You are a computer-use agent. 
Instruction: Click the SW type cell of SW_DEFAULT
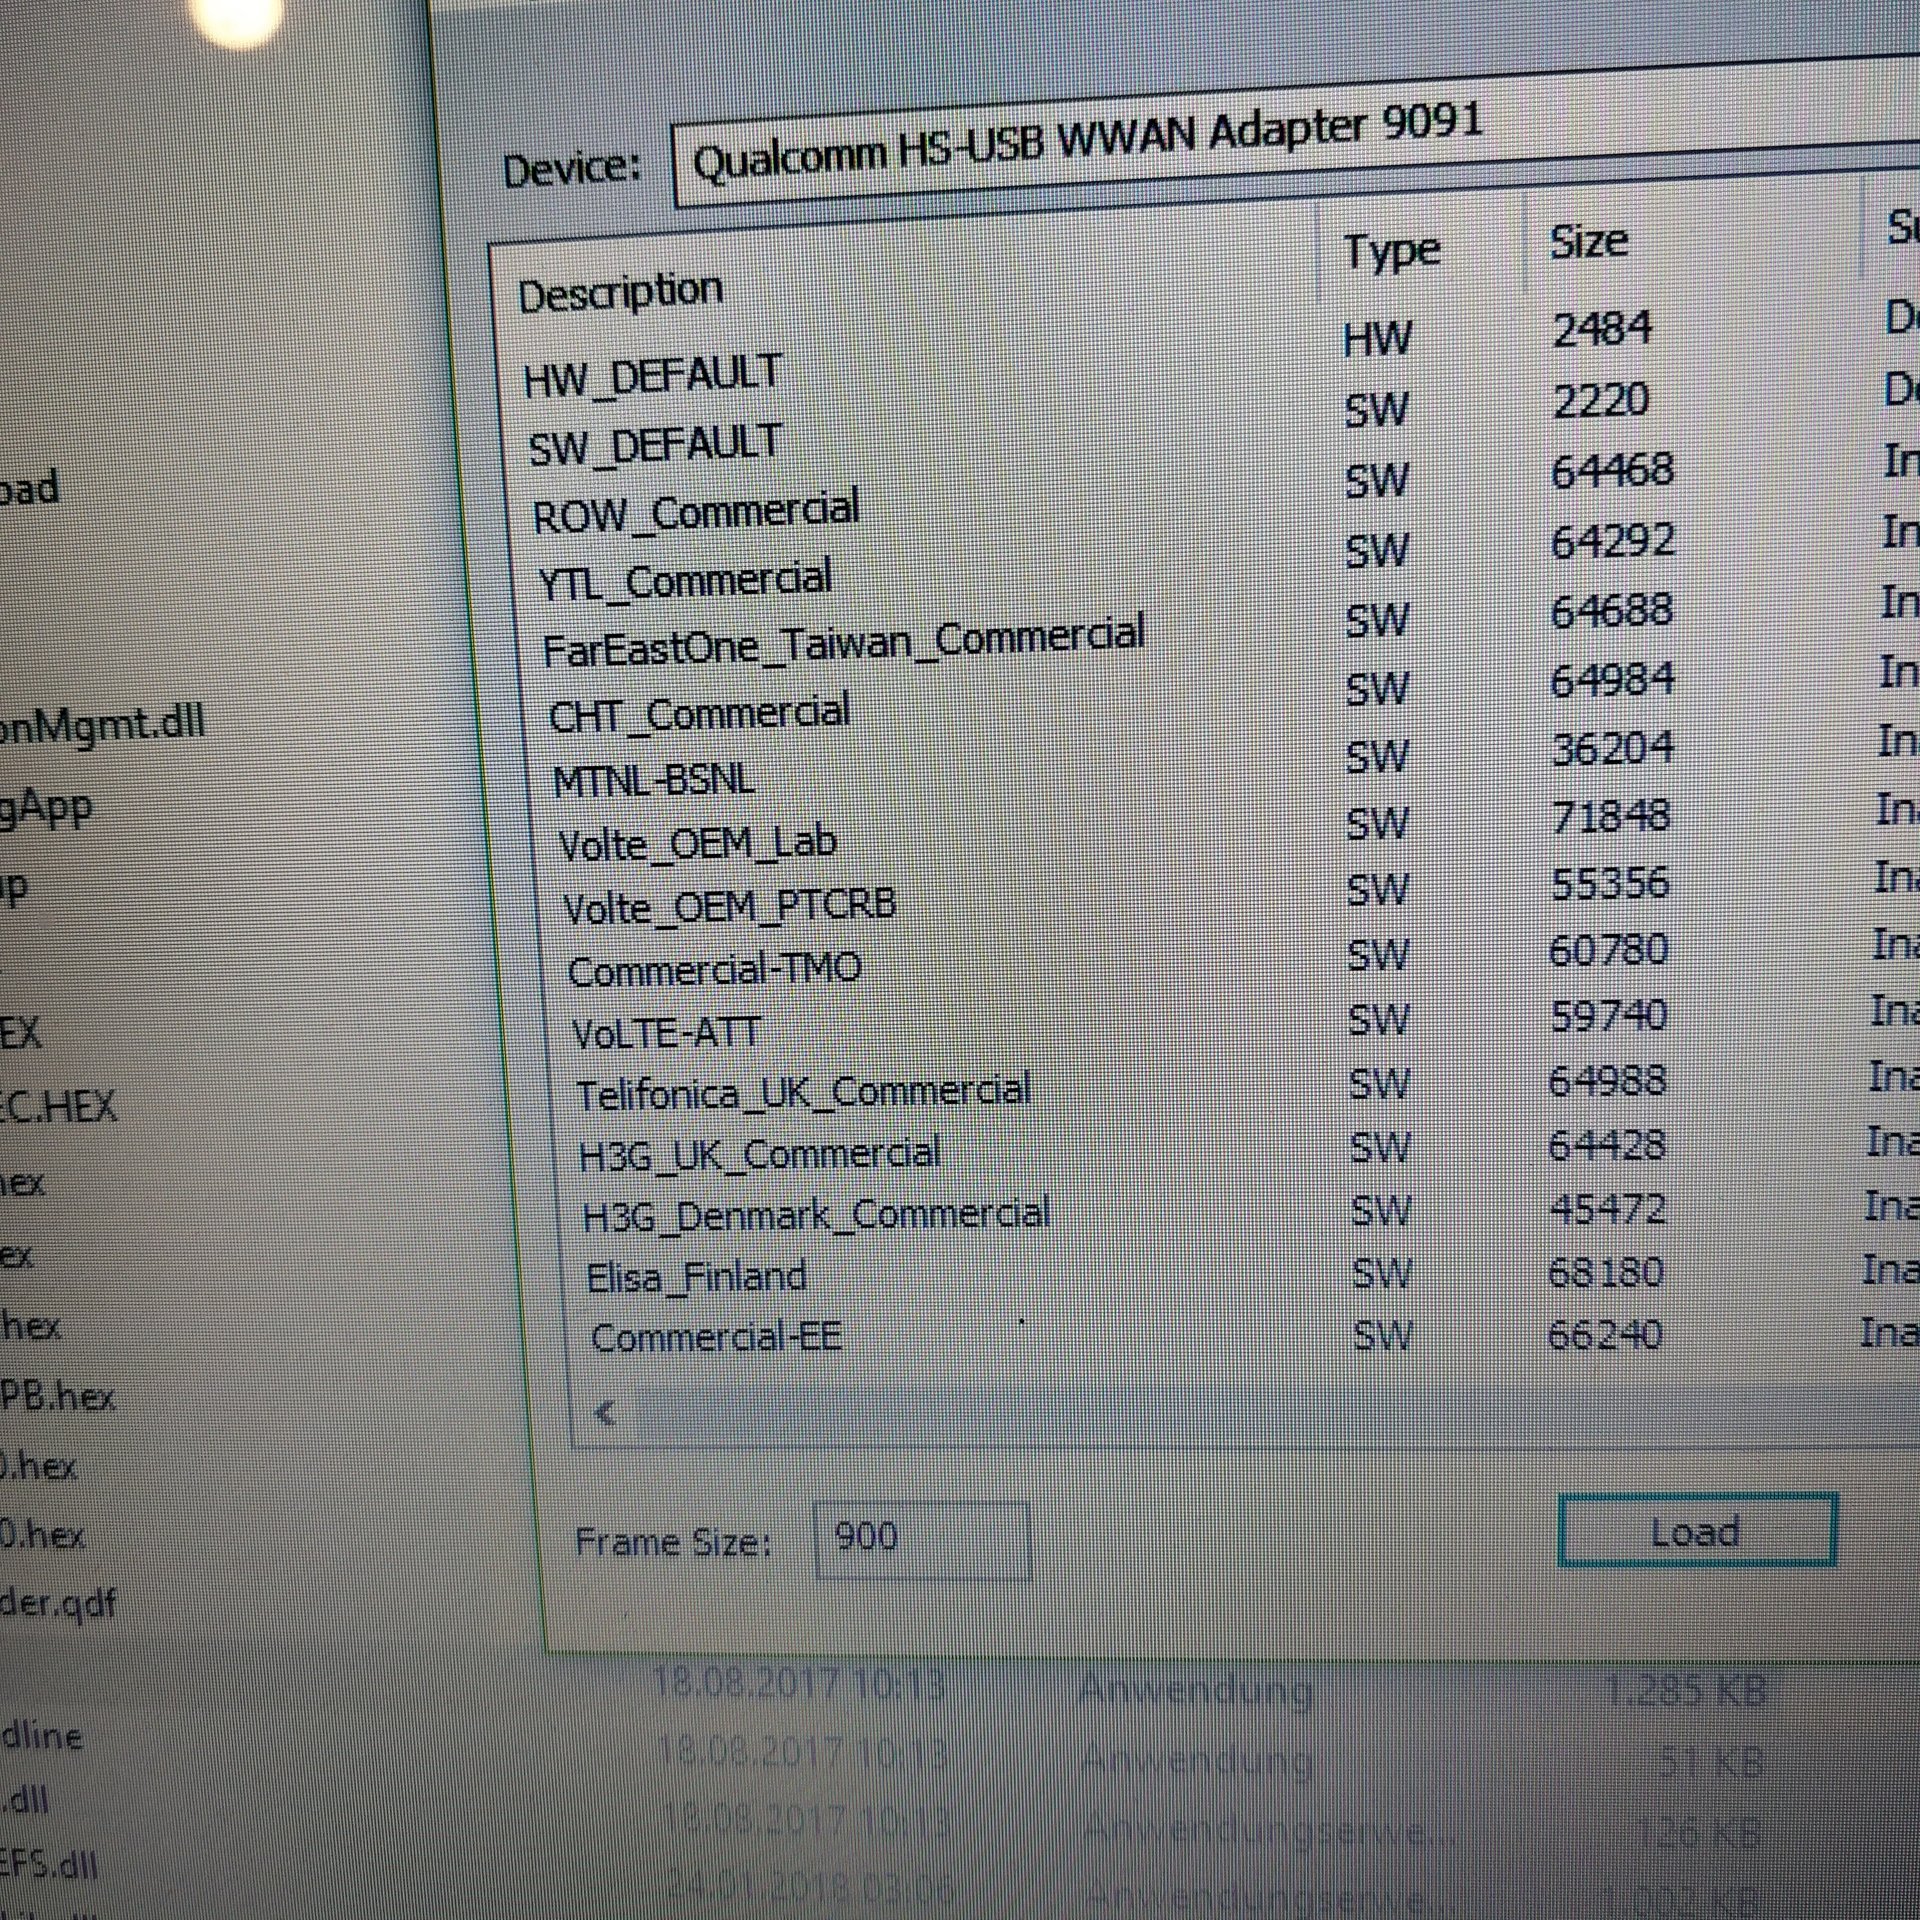click(1376, 409)
